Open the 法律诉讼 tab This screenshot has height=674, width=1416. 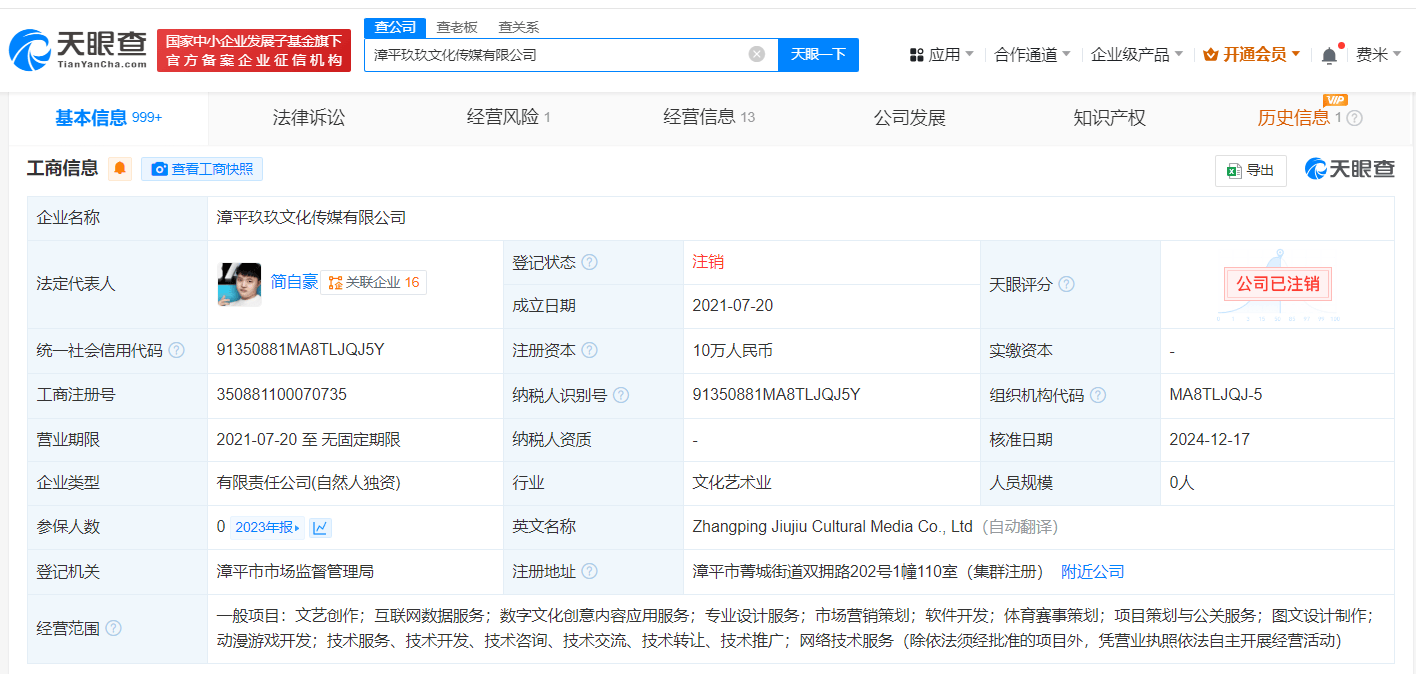coord(308,118)
